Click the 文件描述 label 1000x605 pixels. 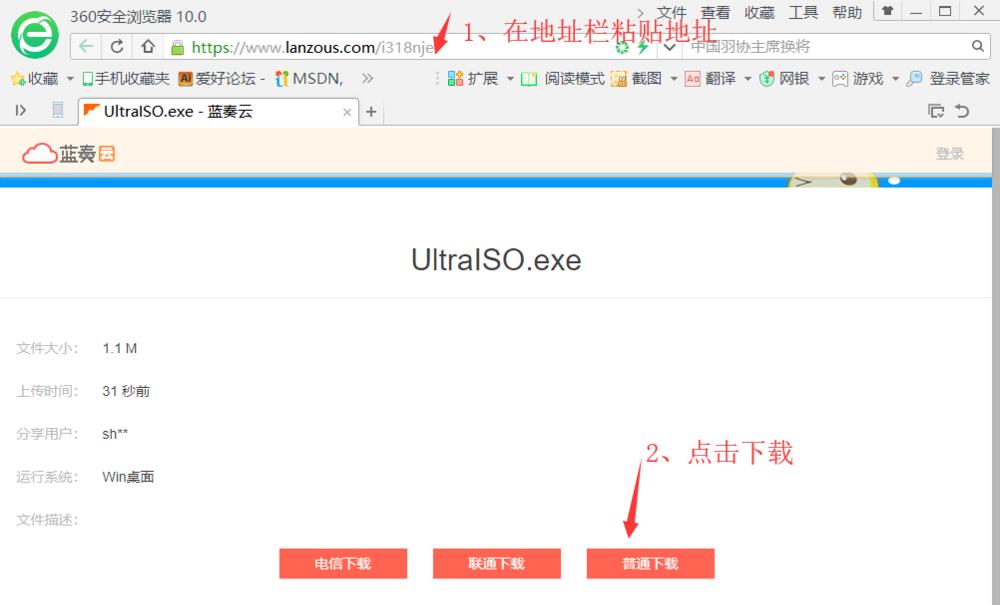coord(47,520)
